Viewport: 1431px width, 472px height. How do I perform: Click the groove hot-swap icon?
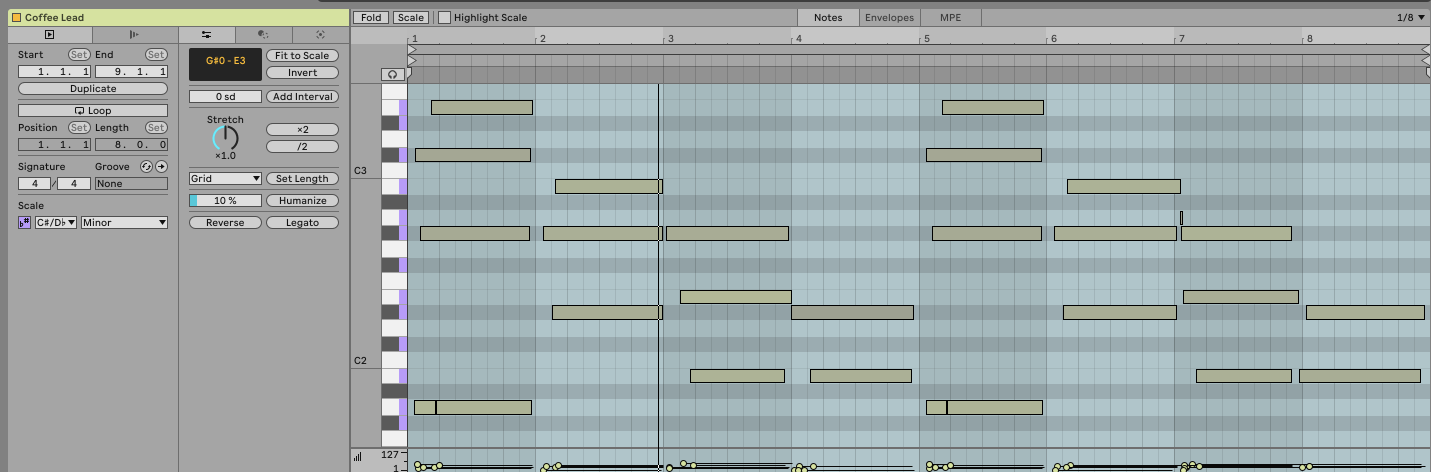pyautogui.click(x=146, y=167)
